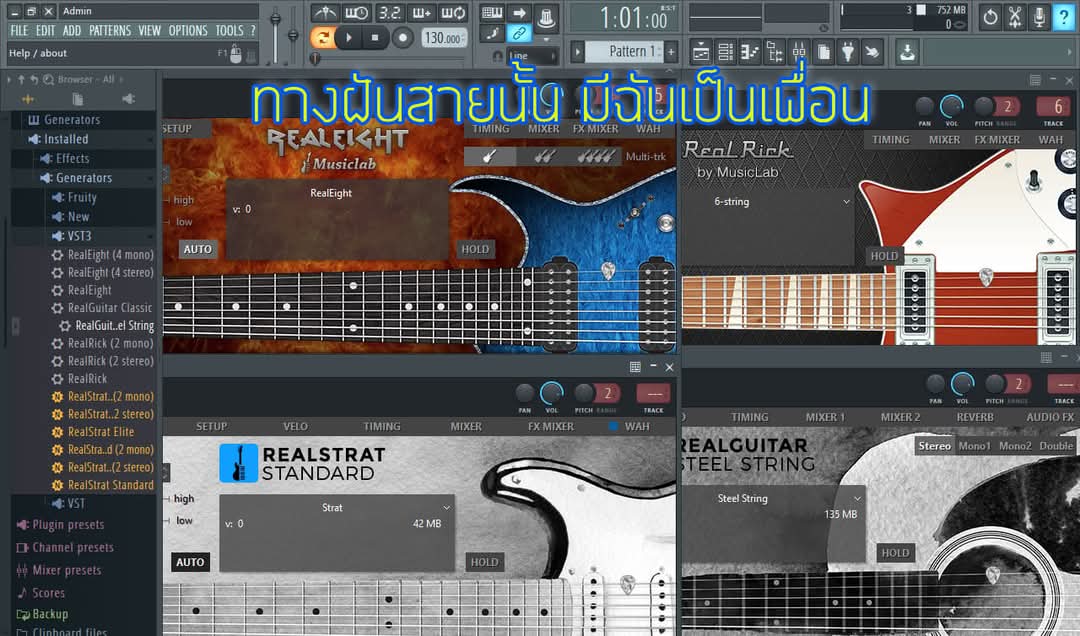Toggle the browser view icon in toolbar
Image resolution: width=1080 pixels, height=636 pixels.
[x=774, y=52]
